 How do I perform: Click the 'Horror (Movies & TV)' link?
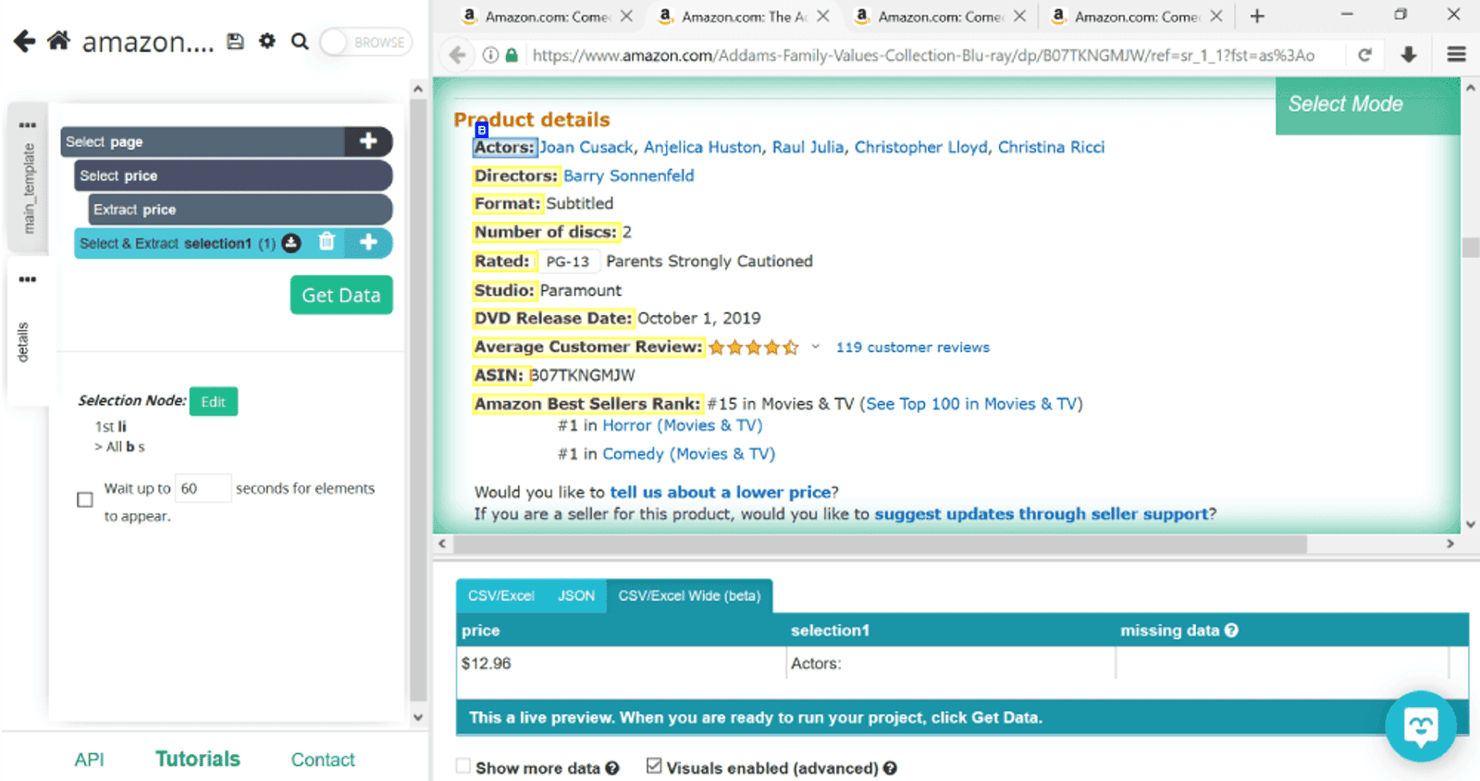682,425
